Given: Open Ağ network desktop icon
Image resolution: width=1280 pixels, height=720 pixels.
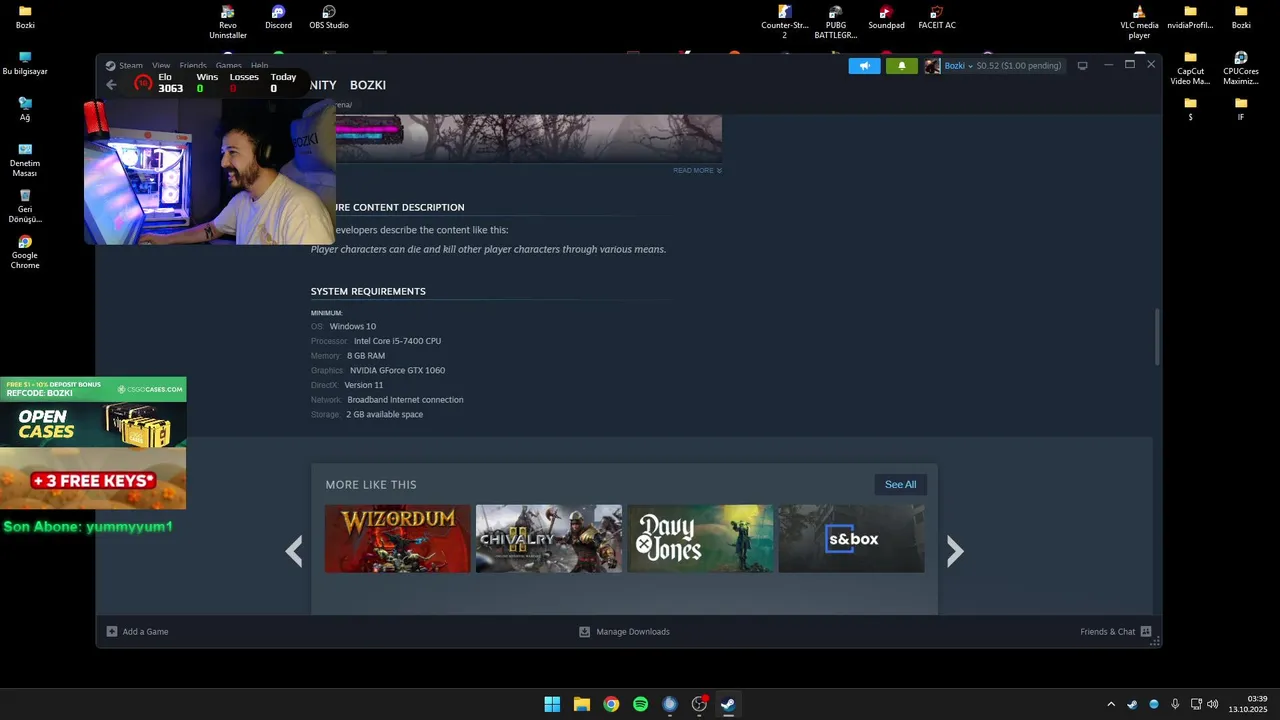Looking at the screenshot, I should click(x=25, y=110).
